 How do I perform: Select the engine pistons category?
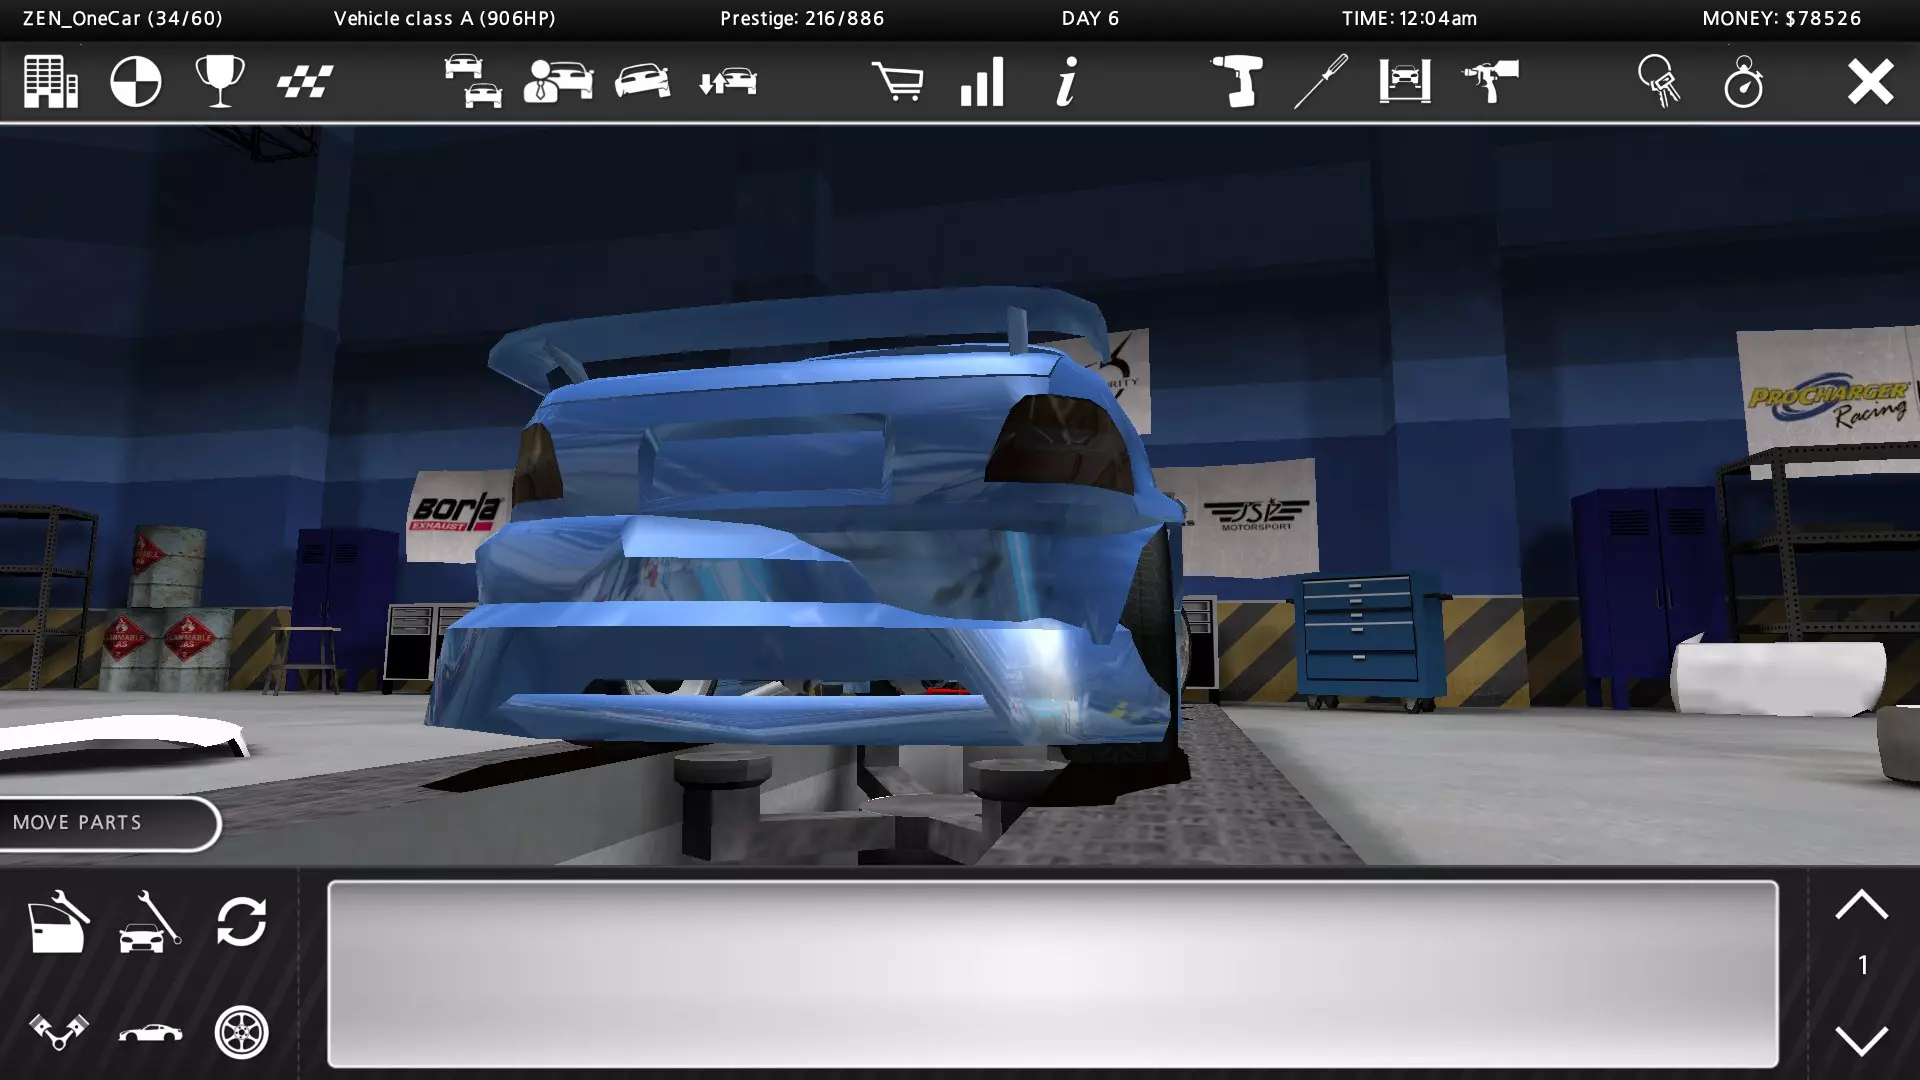click(x=58, y=1031)
